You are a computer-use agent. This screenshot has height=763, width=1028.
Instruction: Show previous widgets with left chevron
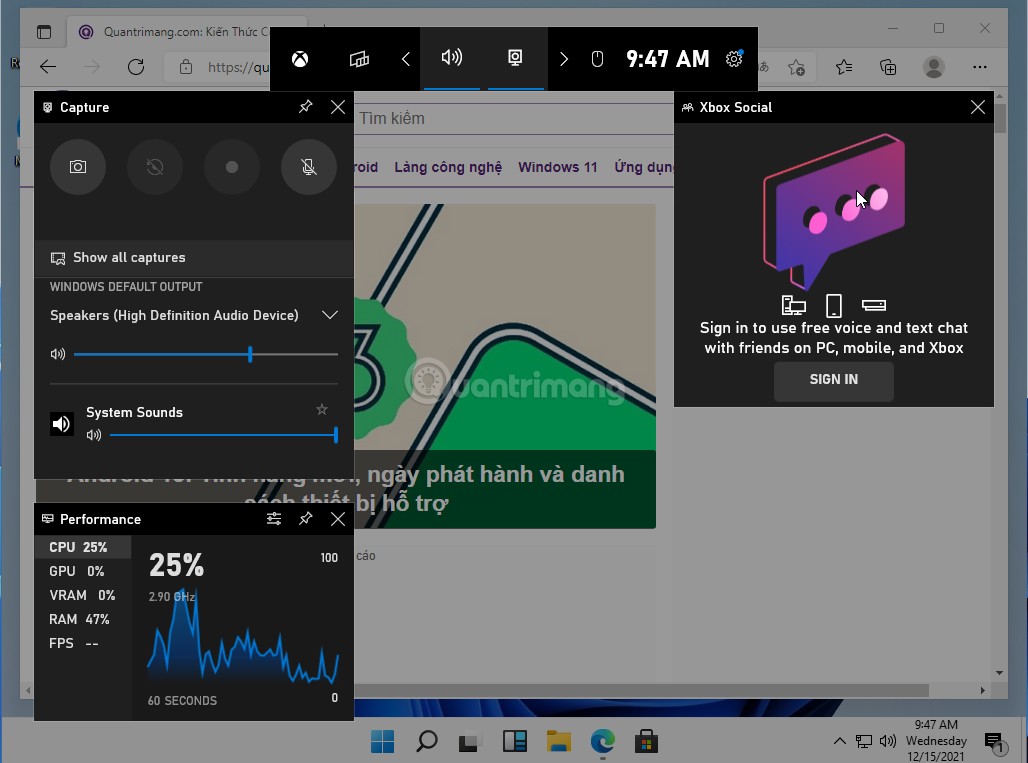tap(405, 60)
